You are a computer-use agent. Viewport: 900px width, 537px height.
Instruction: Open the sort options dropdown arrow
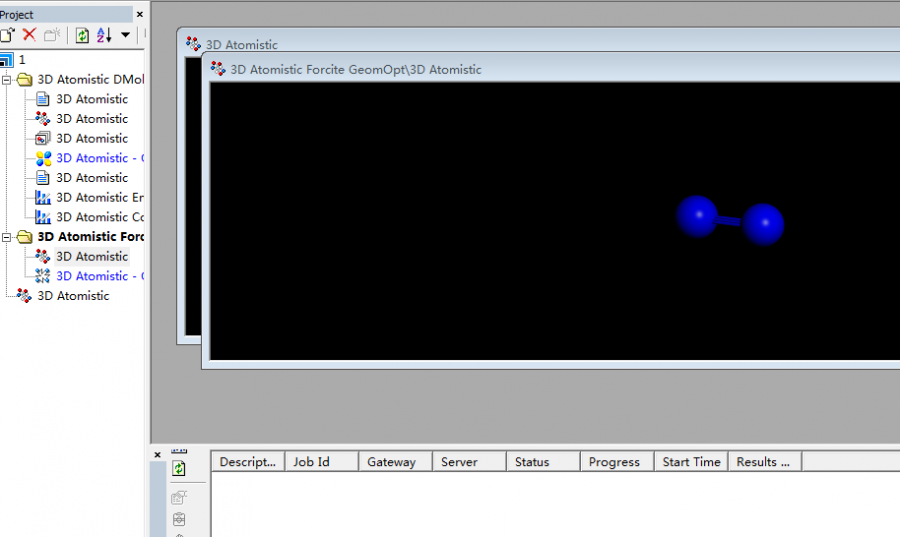click(x=125, y=35)
